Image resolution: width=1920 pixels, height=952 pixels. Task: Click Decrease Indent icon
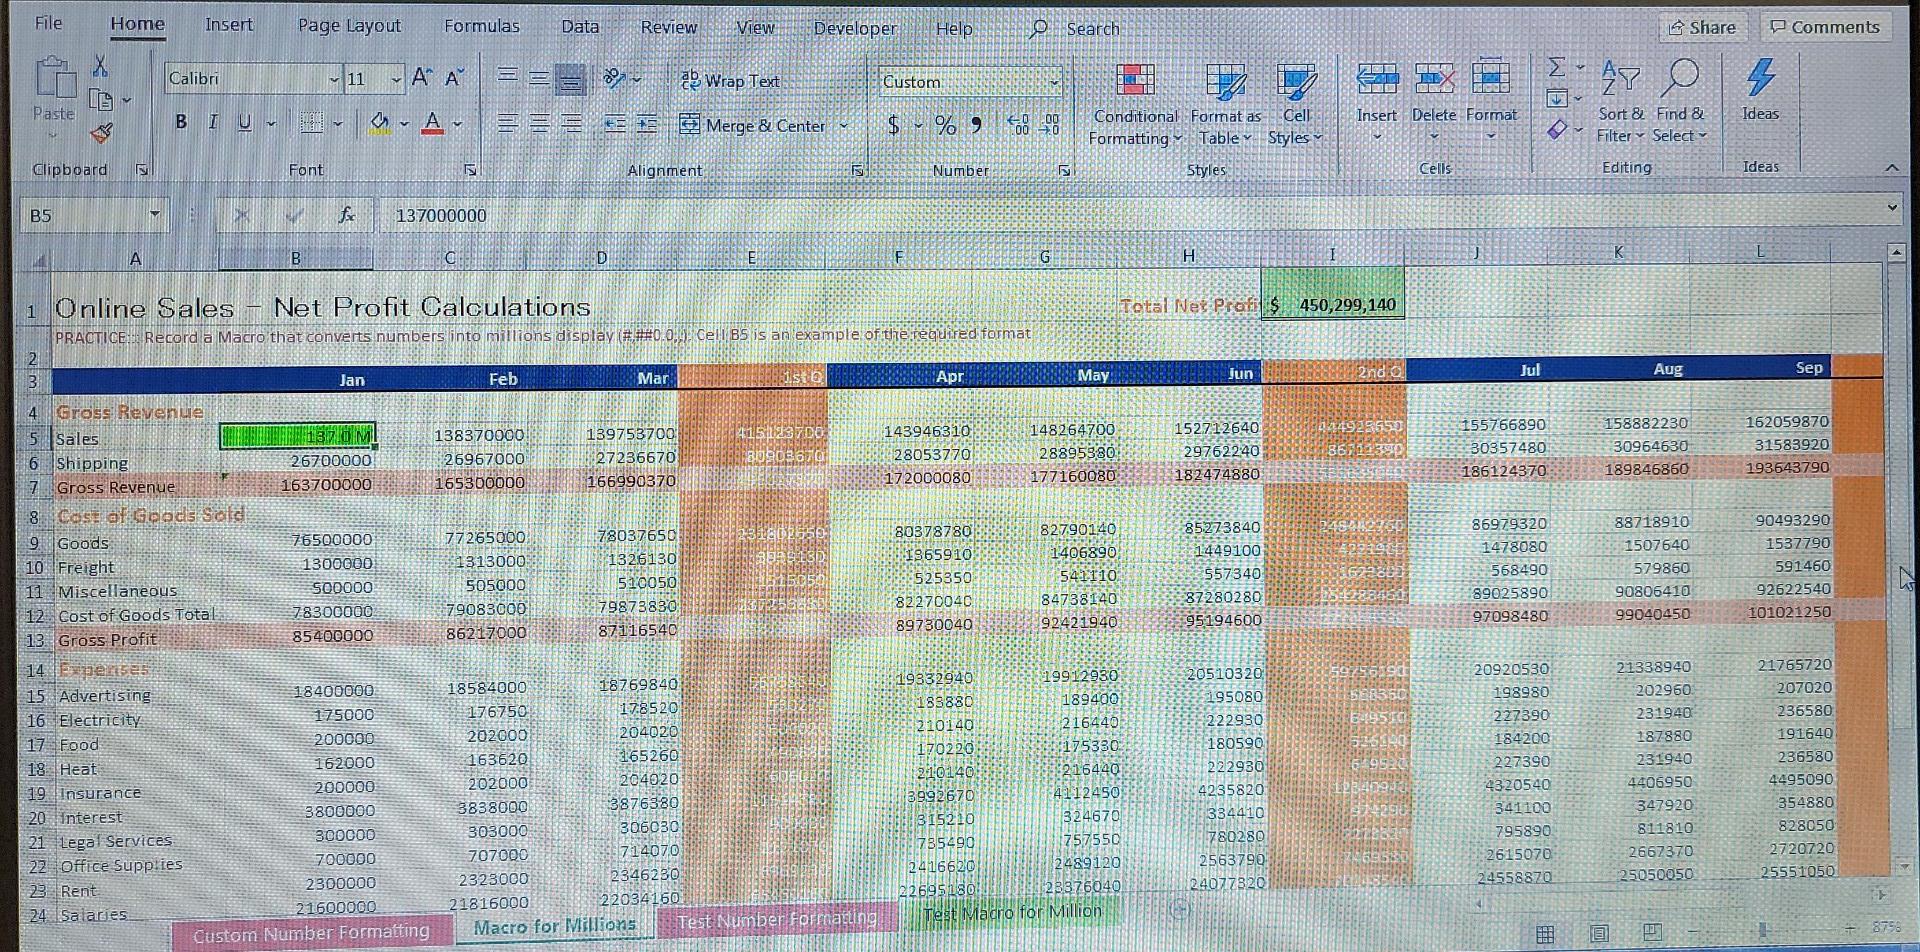point(615,125)
